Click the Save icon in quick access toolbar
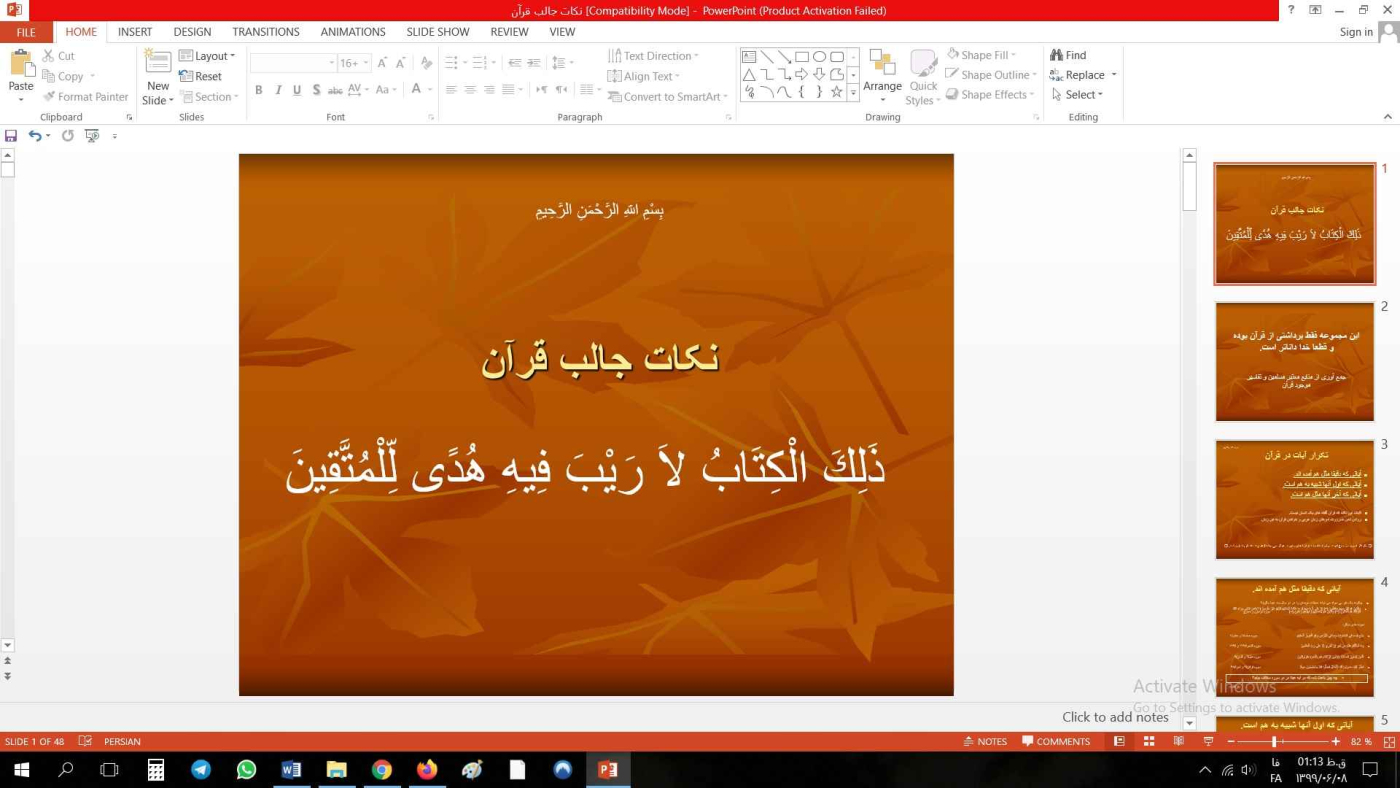 point(11,136)
